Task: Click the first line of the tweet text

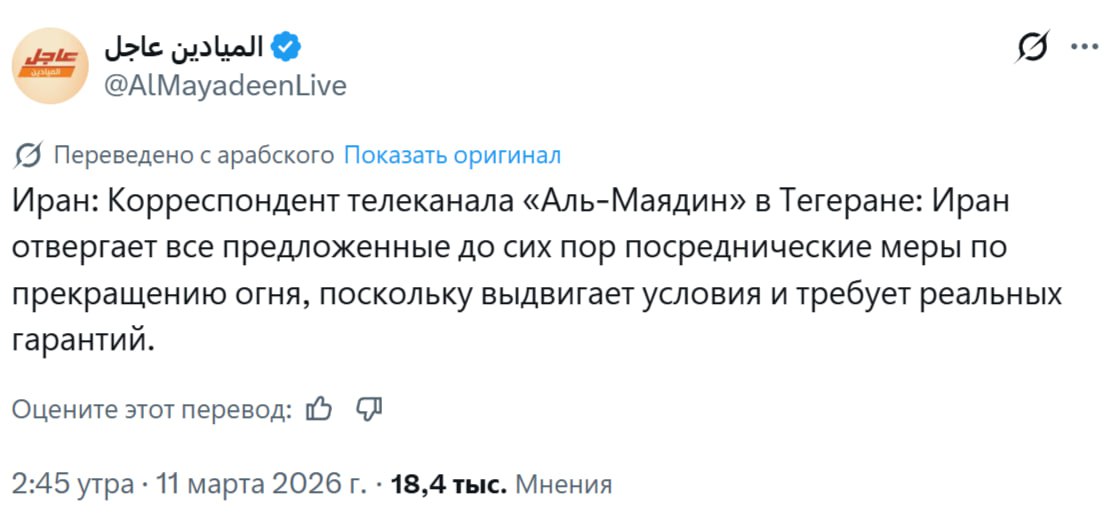Action: (x=512, y=201)
